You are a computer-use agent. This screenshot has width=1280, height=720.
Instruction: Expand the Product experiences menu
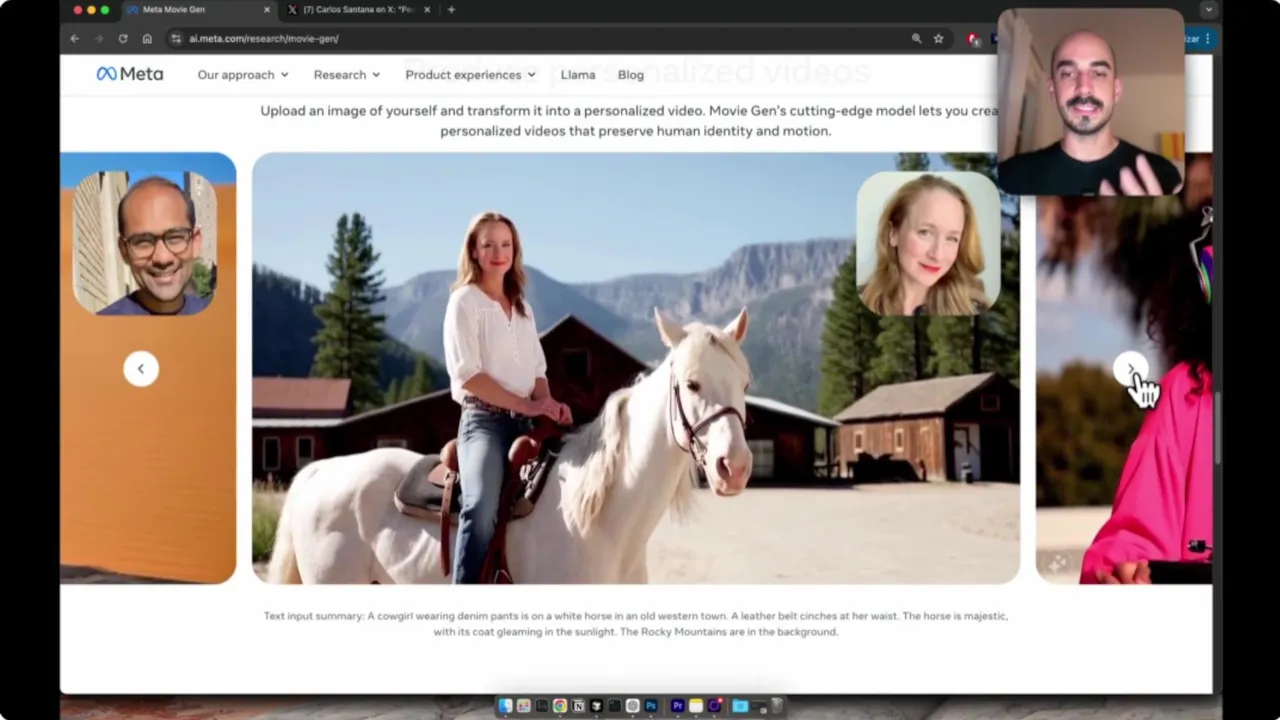click(x=470, y=74)
